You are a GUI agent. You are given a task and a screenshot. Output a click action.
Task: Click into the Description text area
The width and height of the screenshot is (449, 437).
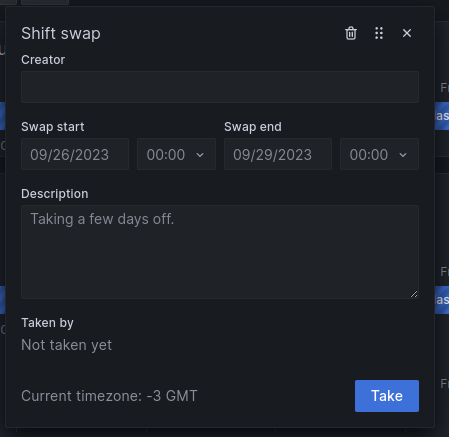click(x=220, y=252)
